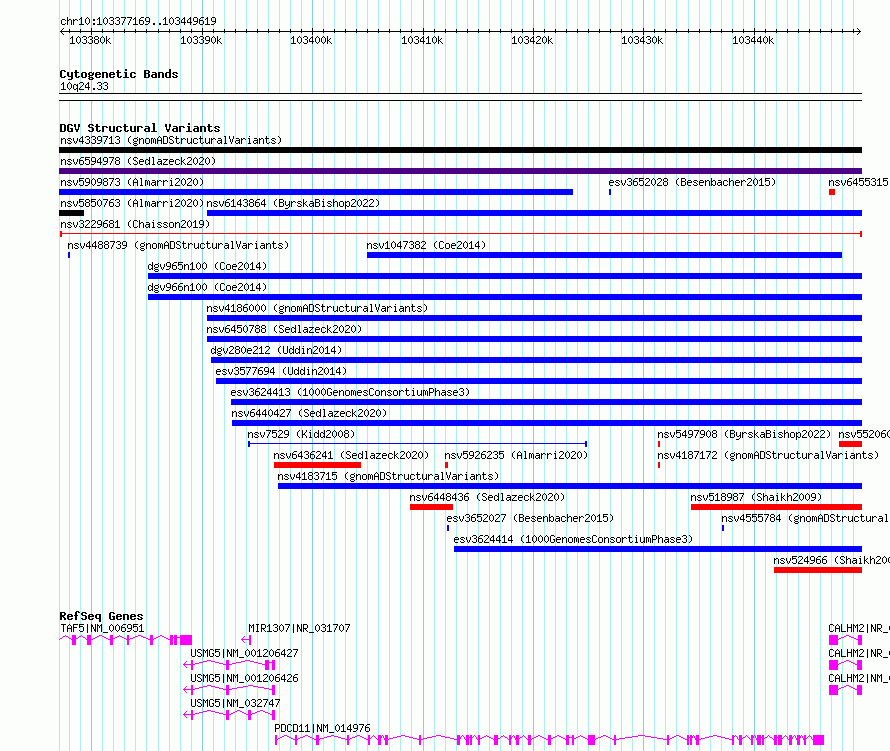Screen dimensions: 890x751
Task: Open the nsv3229681 (Chaisson2019) label
Action: coord(135,224)
